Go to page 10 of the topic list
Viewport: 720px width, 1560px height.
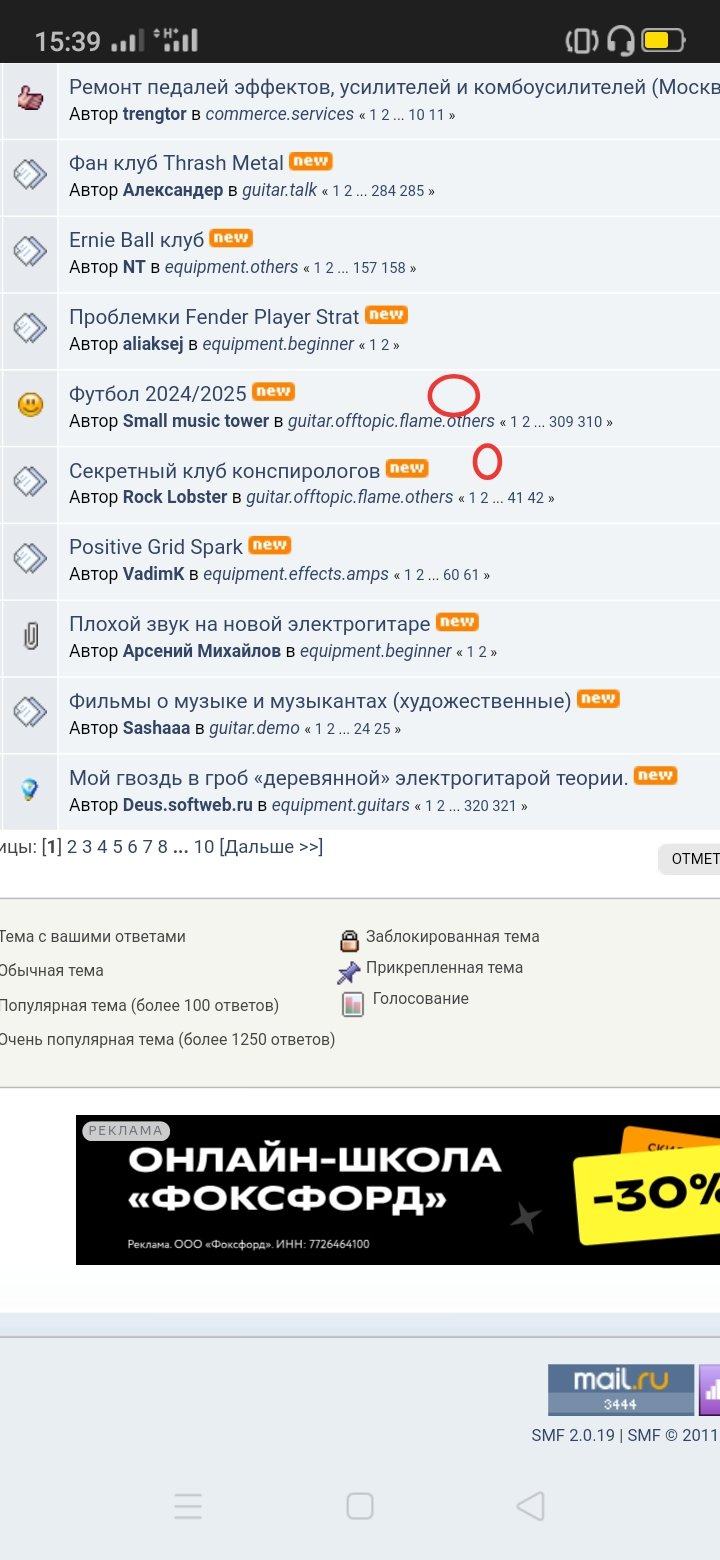(204, 847)
